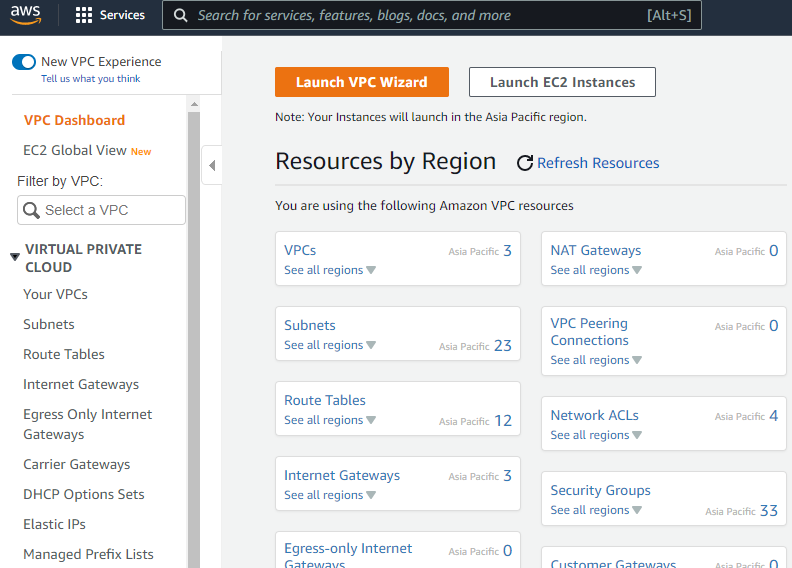Click the sidebar scrollbar up arrow
This screenshot has height=568, width=792.
[194, 105]
